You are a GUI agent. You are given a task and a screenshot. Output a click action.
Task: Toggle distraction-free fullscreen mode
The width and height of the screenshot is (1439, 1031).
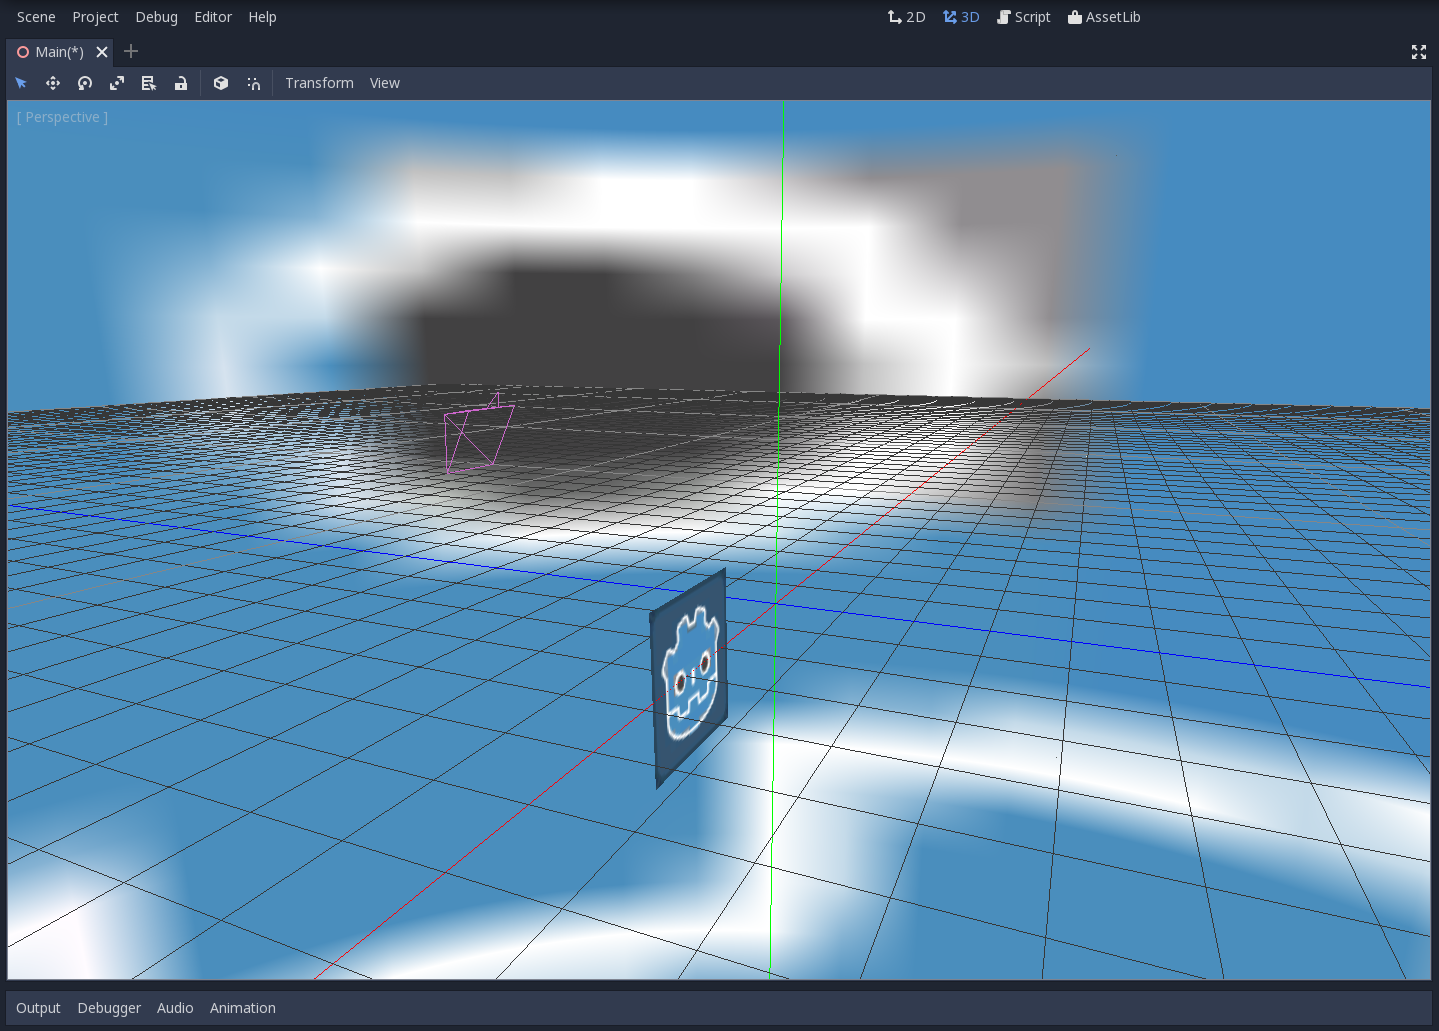[x=1419, y=52]
